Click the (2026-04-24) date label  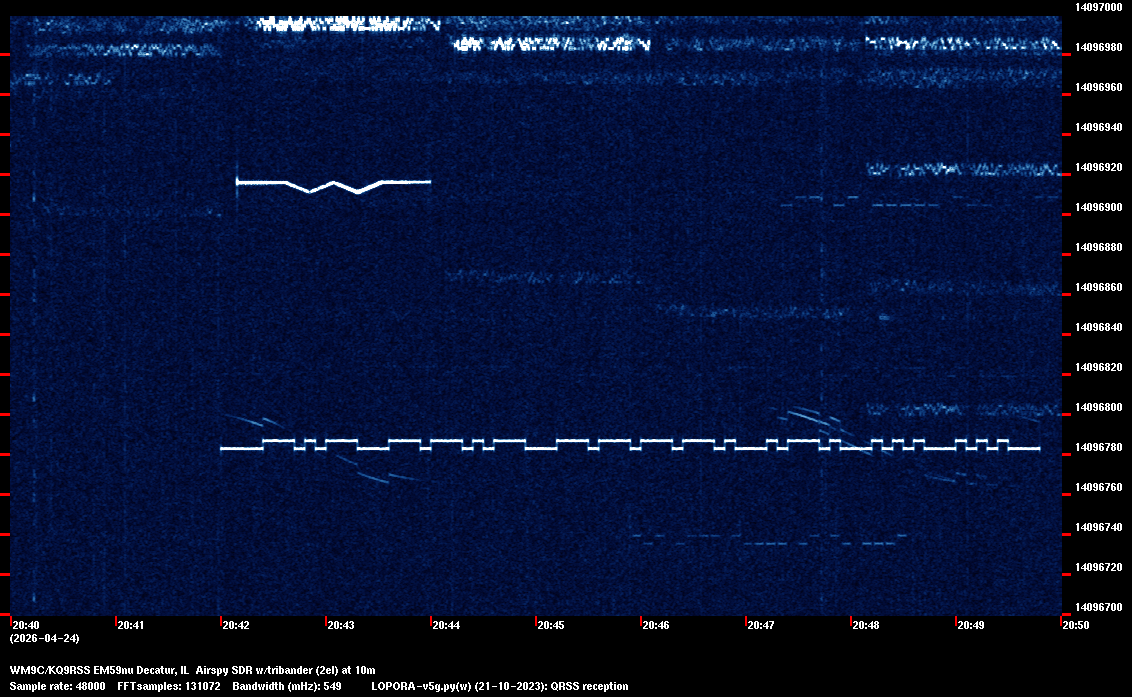pos(45,638)
